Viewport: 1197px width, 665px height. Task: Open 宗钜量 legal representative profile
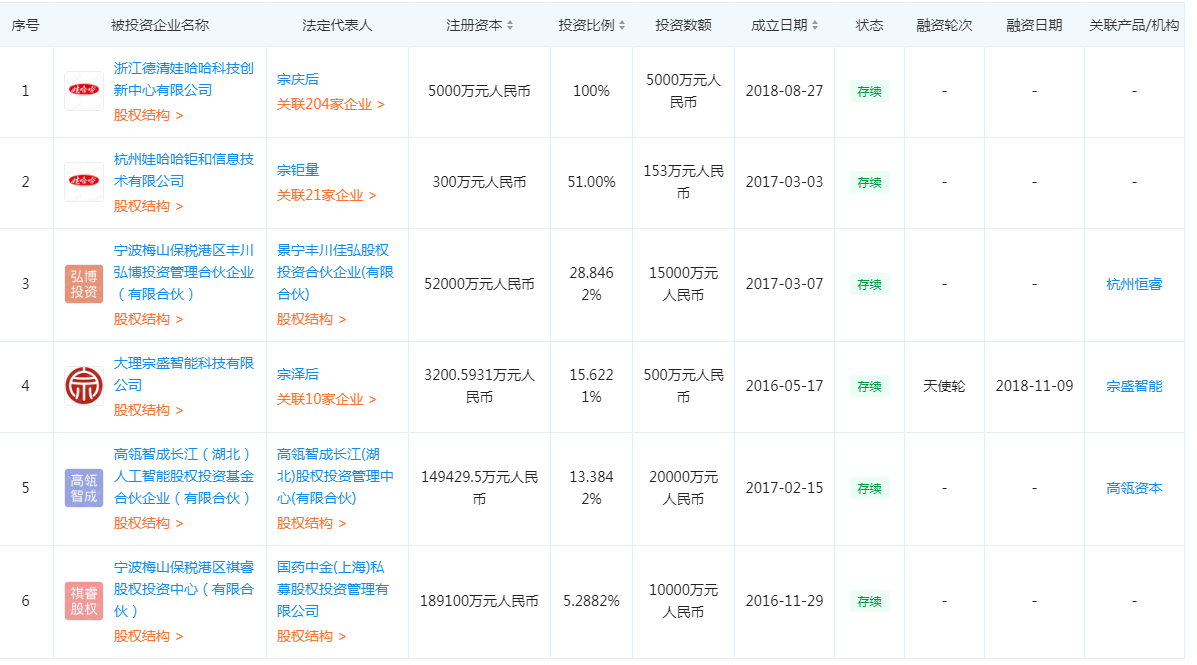[x=298, y=170]
